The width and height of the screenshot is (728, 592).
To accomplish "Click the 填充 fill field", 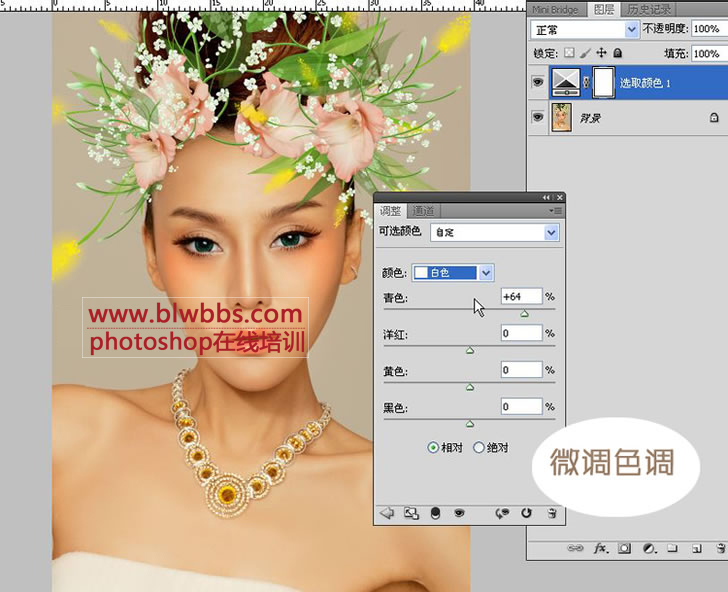I will [709, 53].
